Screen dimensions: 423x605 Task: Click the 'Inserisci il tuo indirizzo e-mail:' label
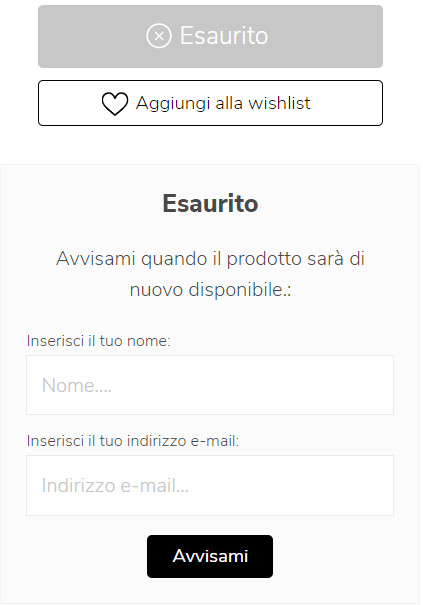[133, 441]
